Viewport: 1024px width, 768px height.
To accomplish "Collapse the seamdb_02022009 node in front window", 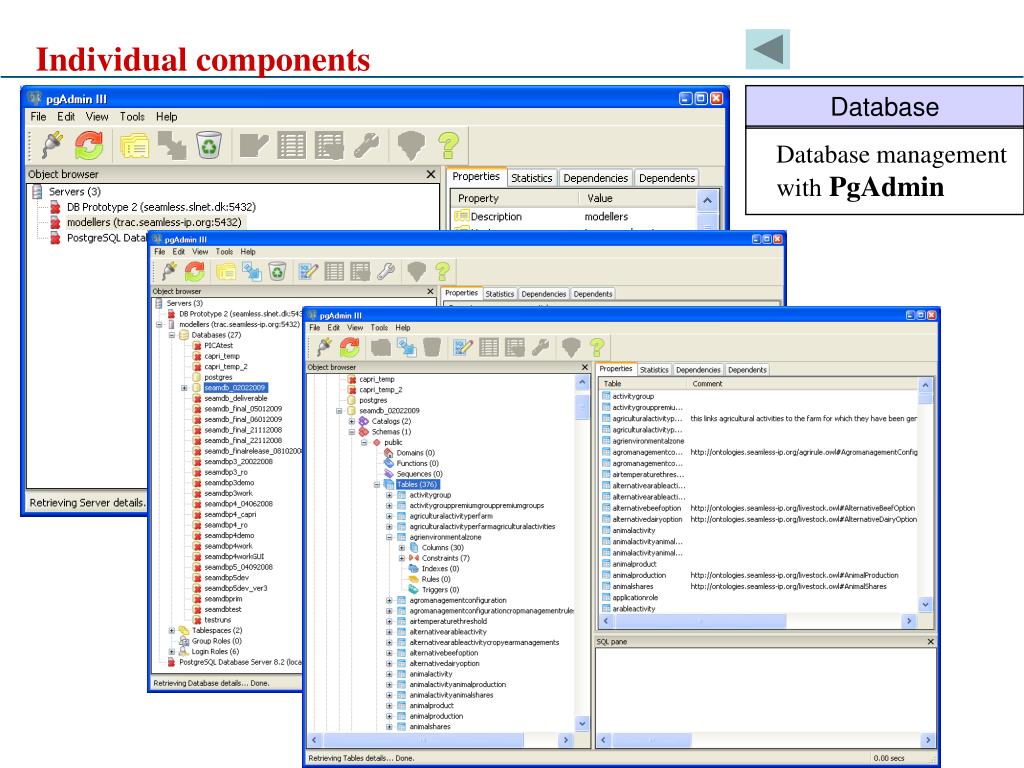I will tap(339, 411).
